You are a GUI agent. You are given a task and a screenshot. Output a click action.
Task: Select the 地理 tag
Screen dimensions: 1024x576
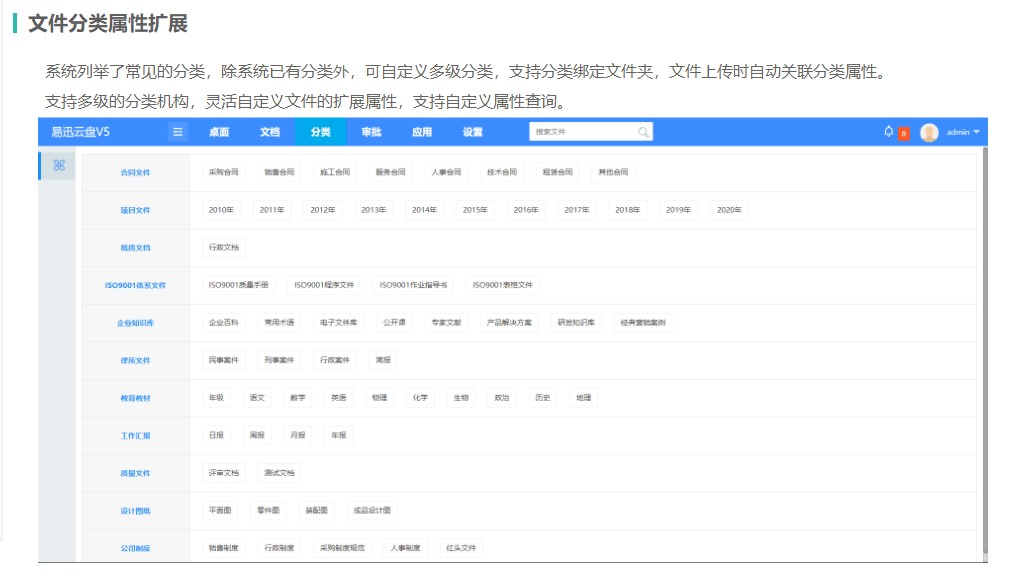click(584, 398)
